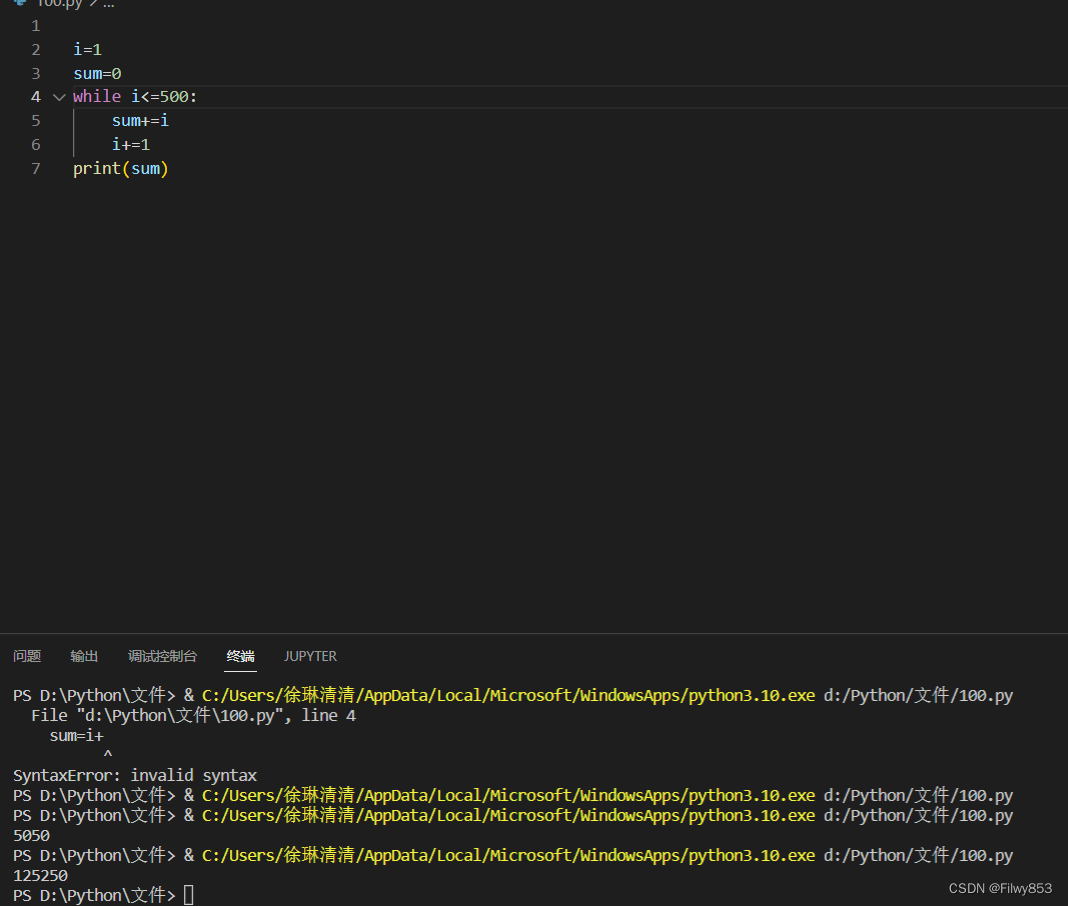Open the JUPYTER panel tab
This screenshot has height=906, width=1068.
(x=310, y=656)
